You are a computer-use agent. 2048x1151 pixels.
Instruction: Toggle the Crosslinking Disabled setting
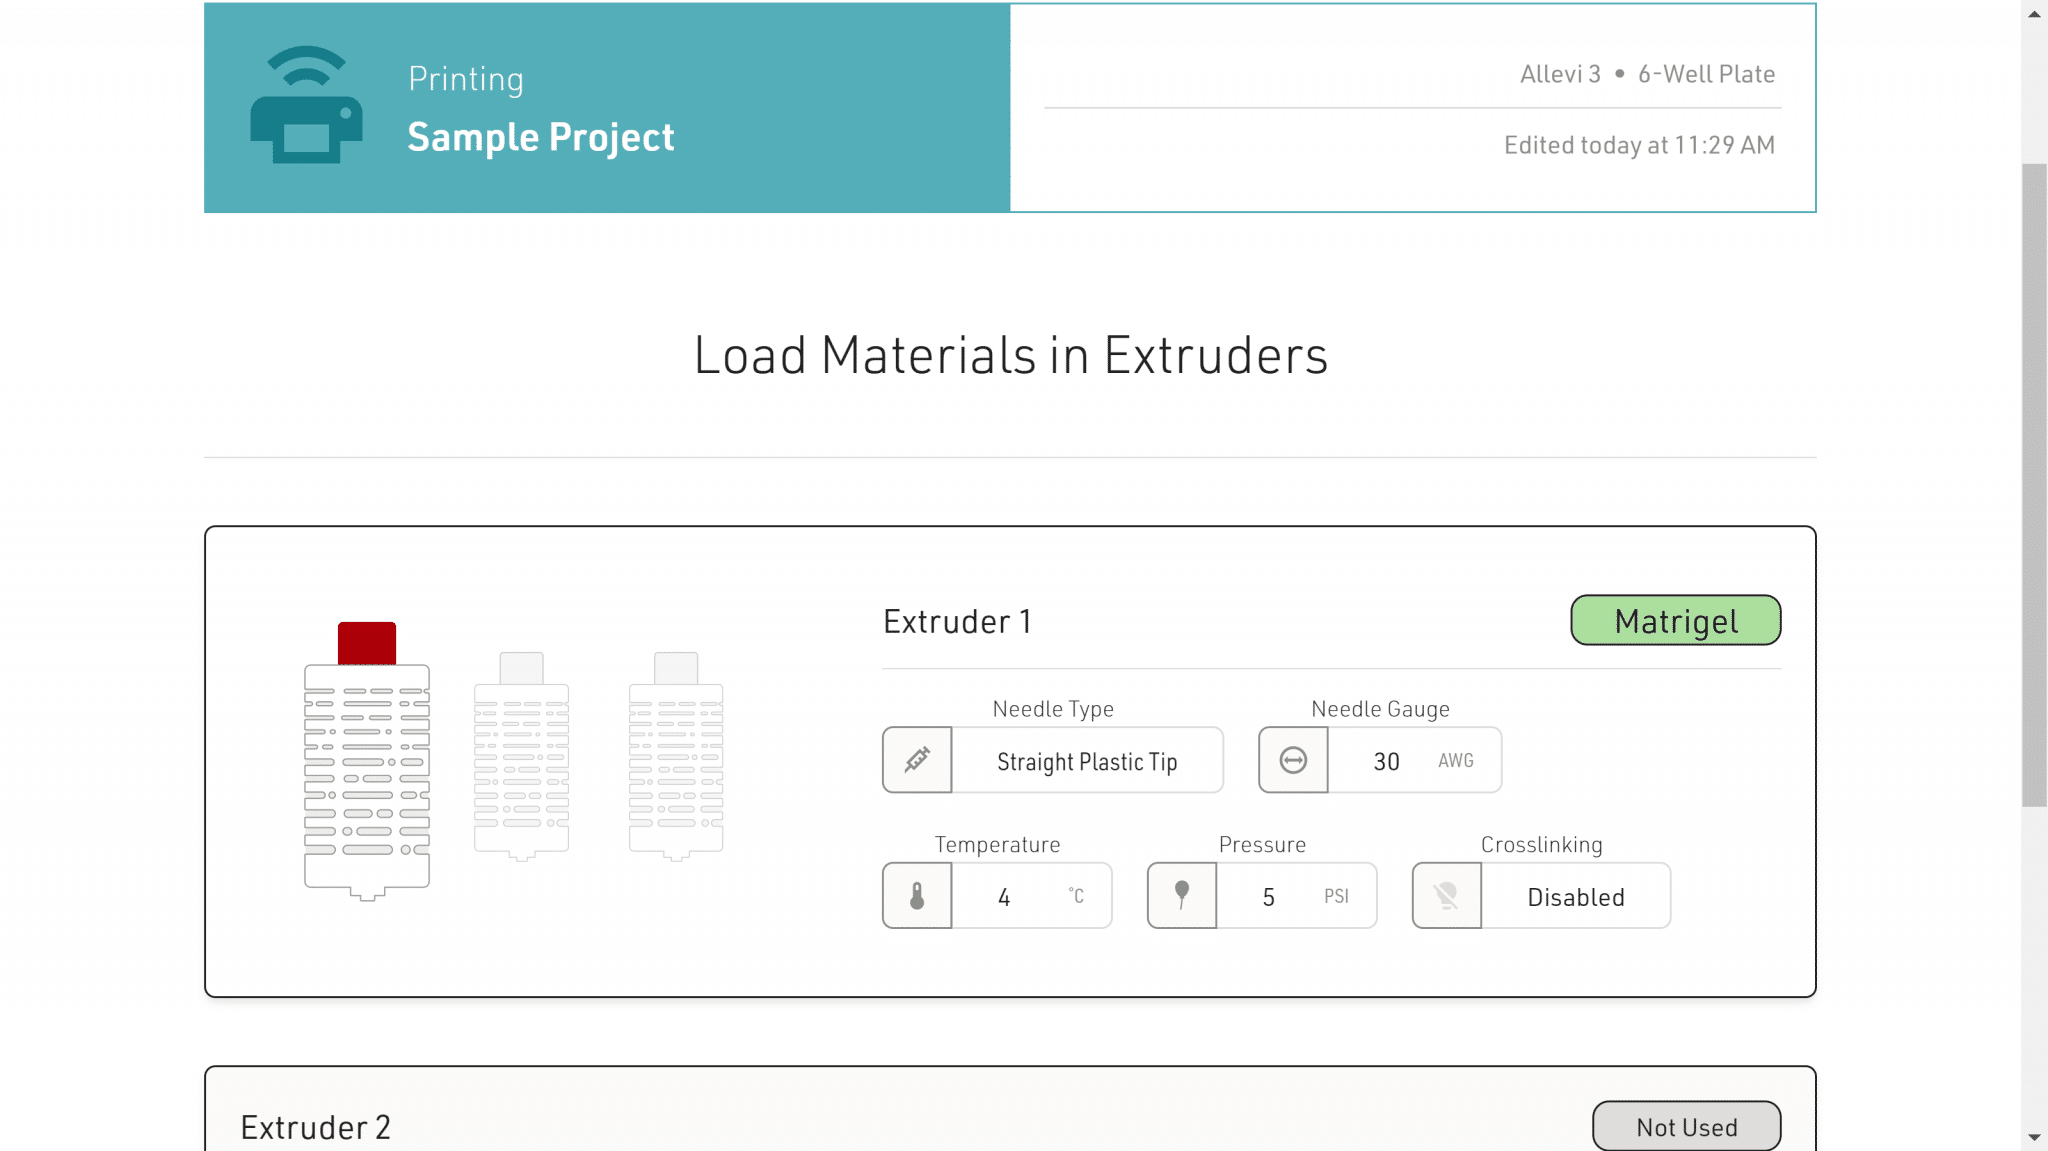[x=1575, y=896]
